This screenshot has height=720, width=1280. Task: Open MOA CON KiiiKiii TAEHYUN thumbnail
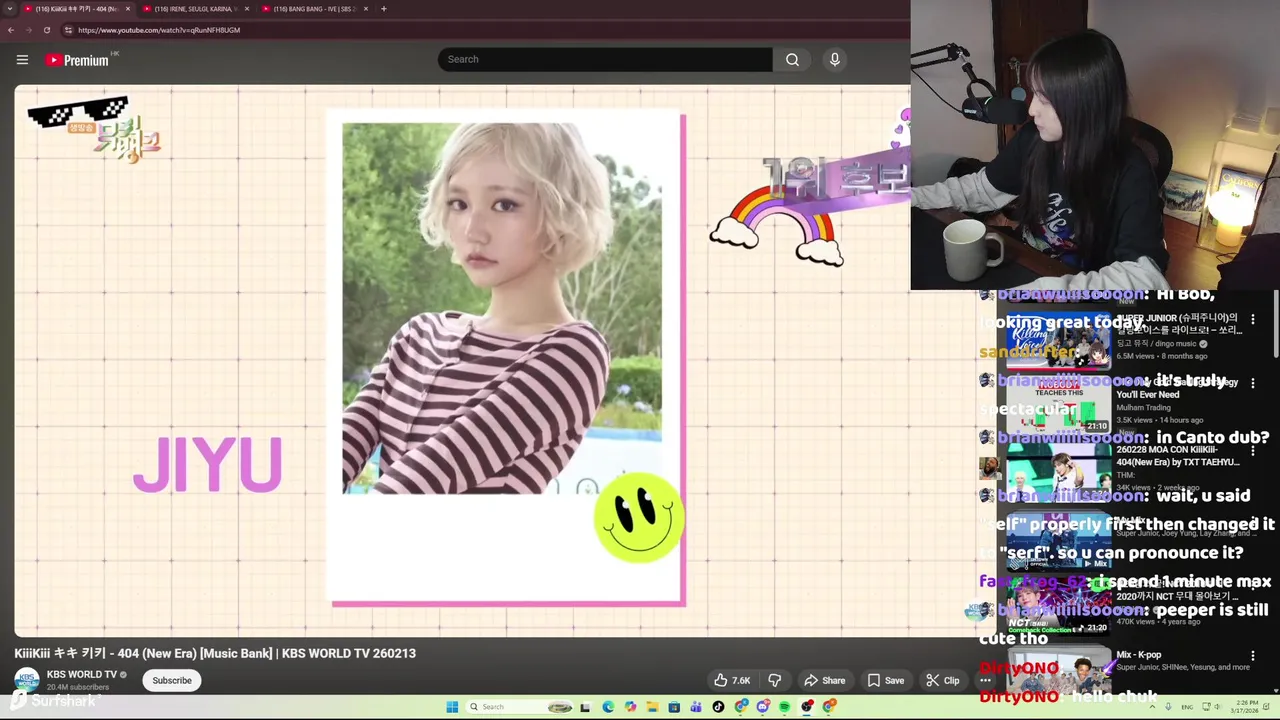click(x=1058, y=470)
